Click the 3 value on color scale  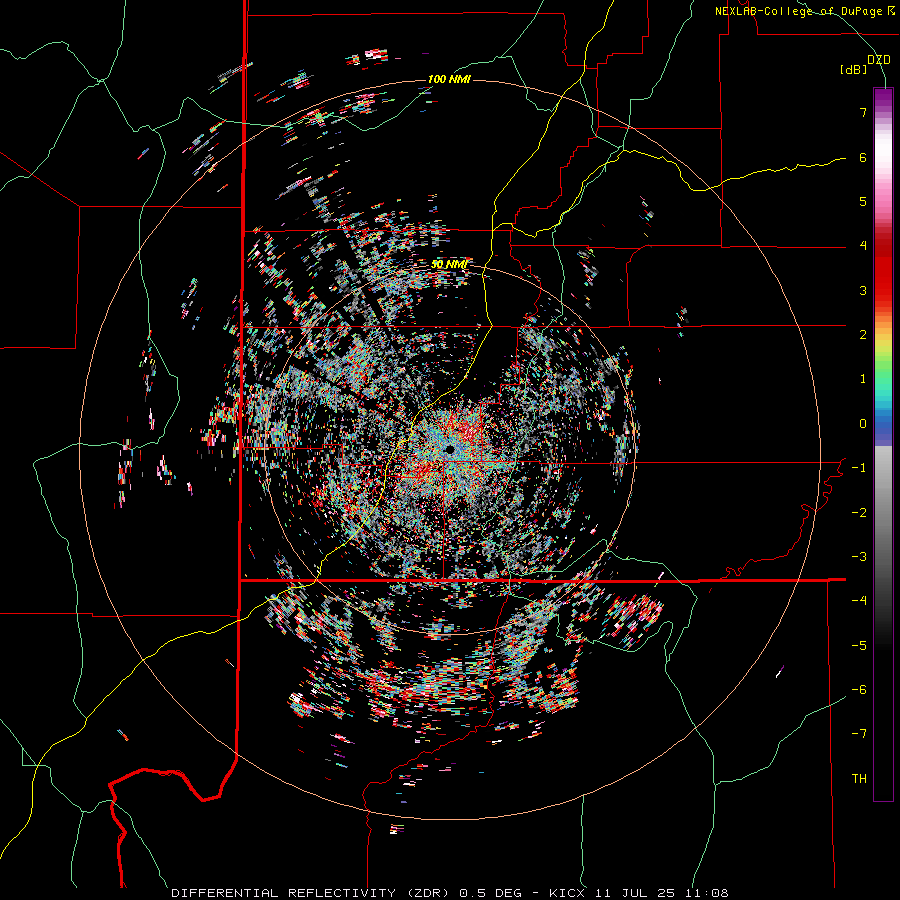[x=863, y=290]
